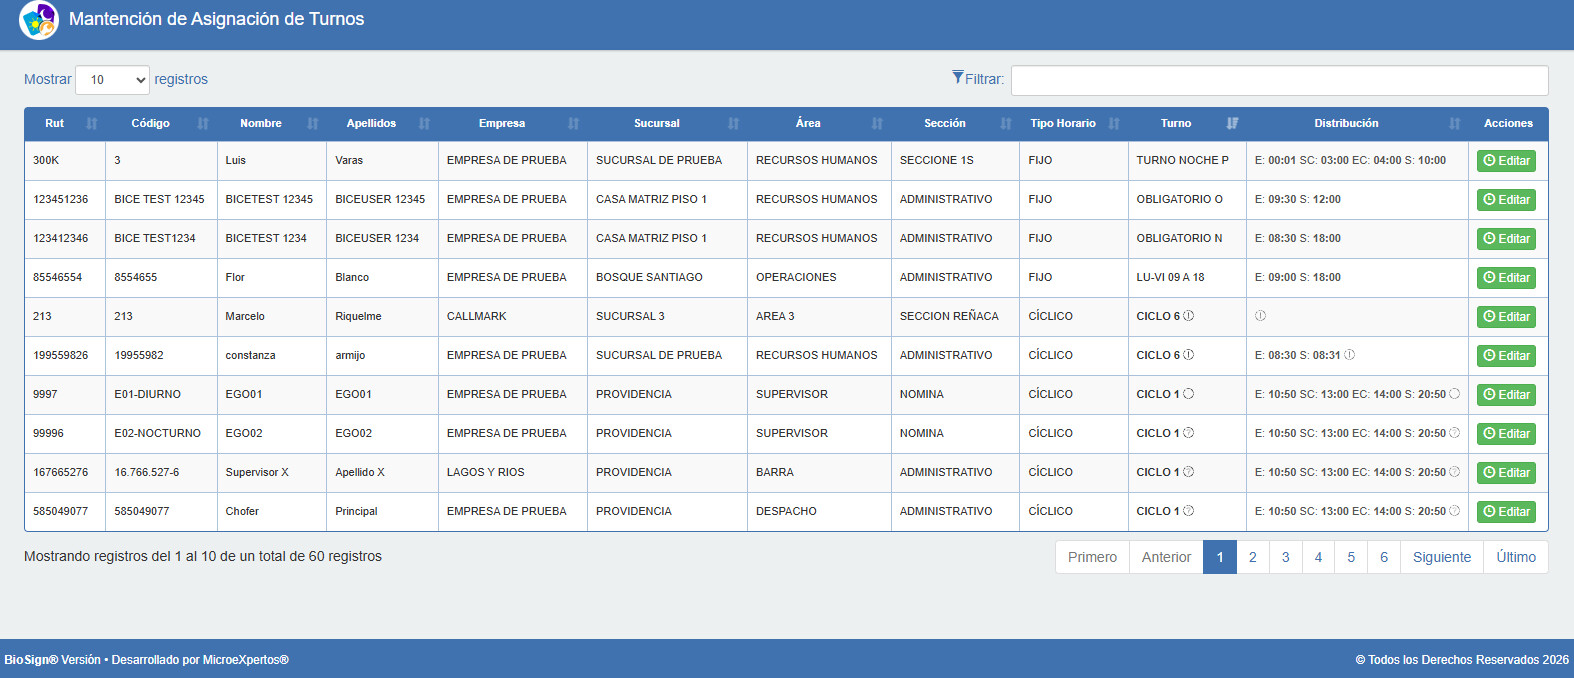
Task: Sort by Empresa using its sort arrows
Action: coord(573,124)
